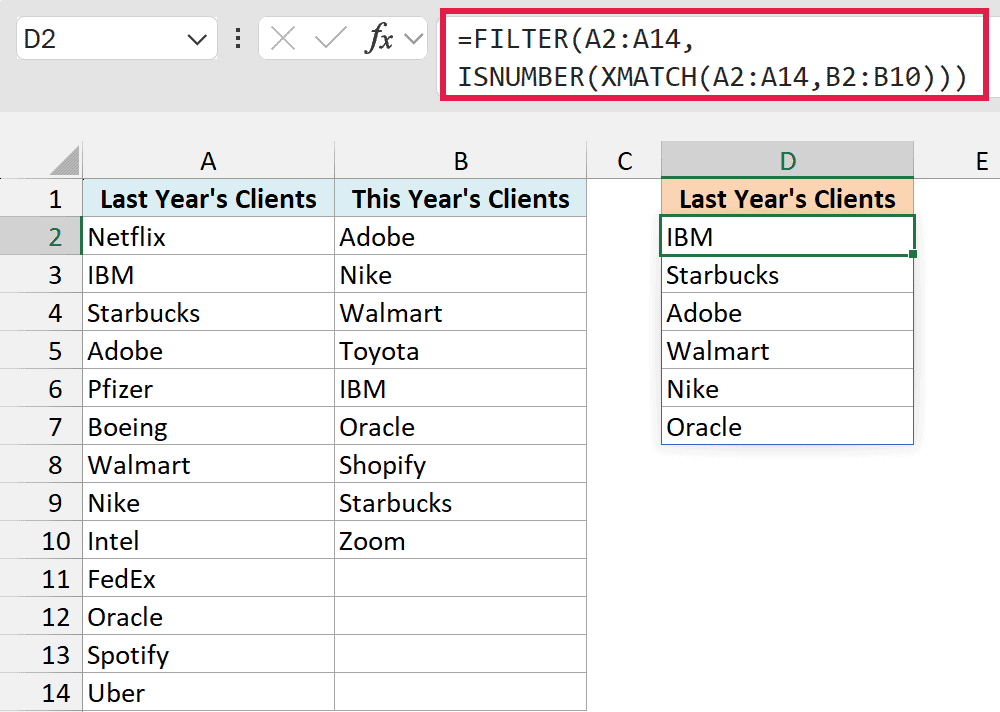Click the Walmart cell in column D
1000x712 pixels.
coord(788,350)
